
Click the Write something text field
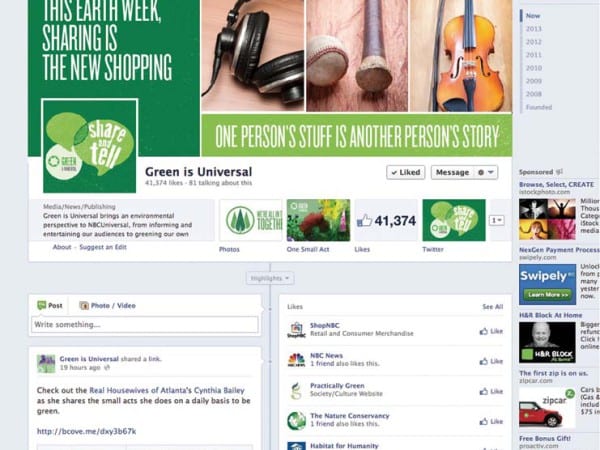click(x=145, y=324)
